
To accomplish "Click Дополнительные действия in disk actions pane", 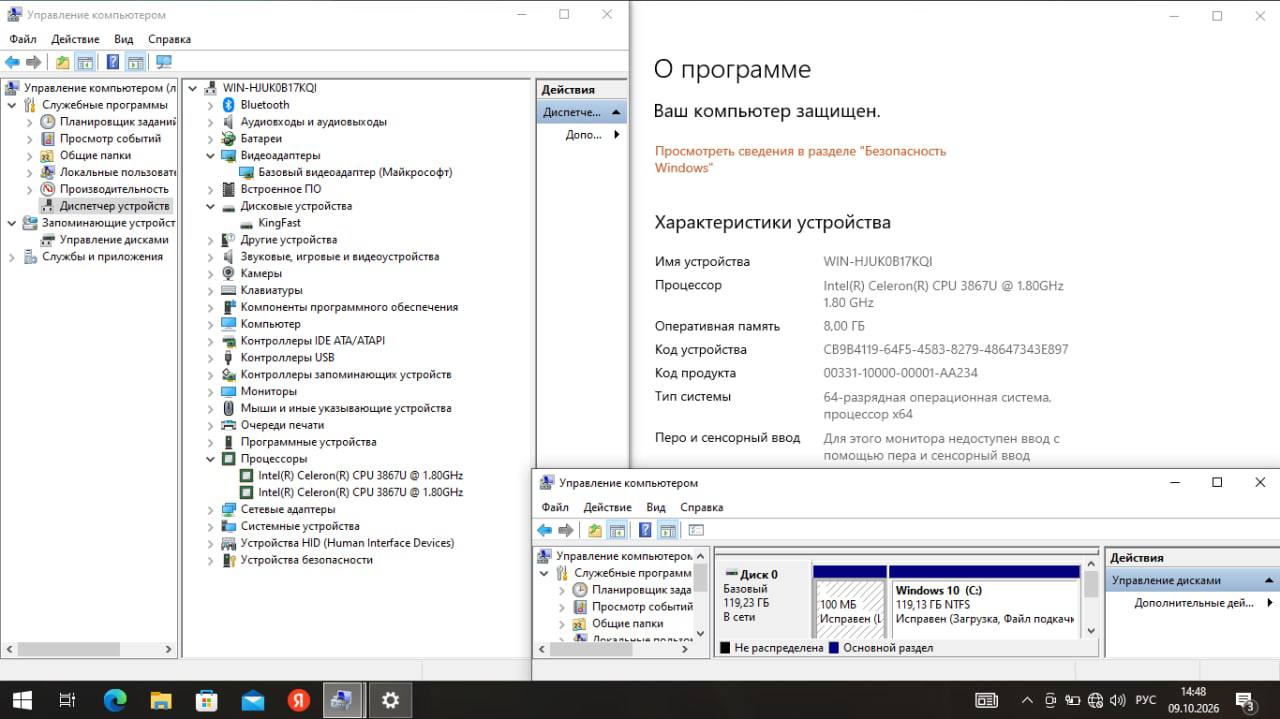I will point(1193,603).
